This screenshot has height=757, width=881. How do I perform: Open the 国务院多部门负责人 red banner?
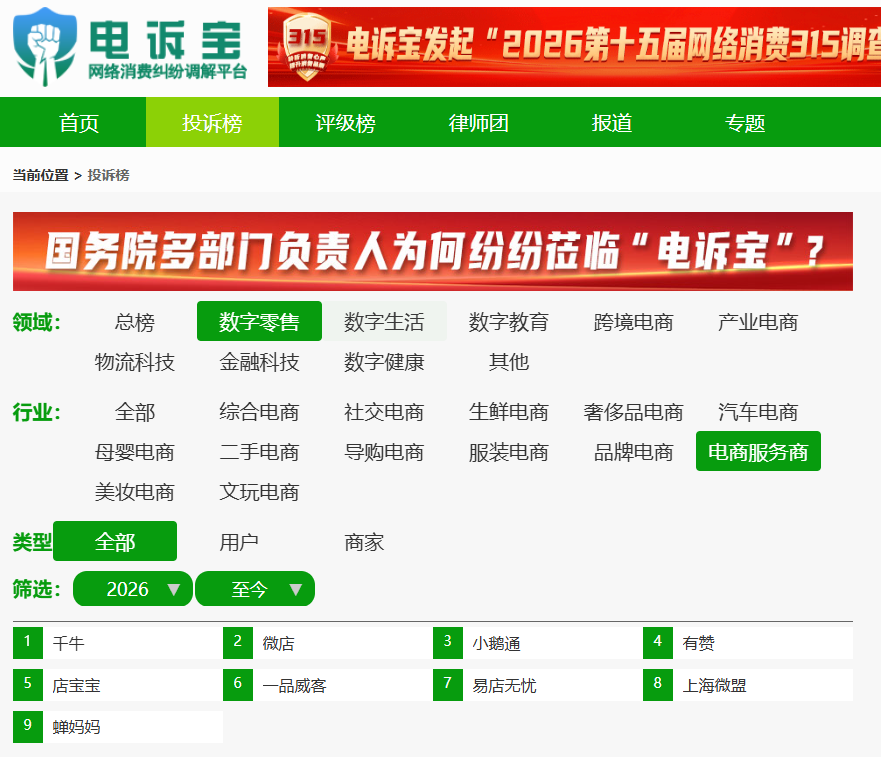click(x=433, y=251)
